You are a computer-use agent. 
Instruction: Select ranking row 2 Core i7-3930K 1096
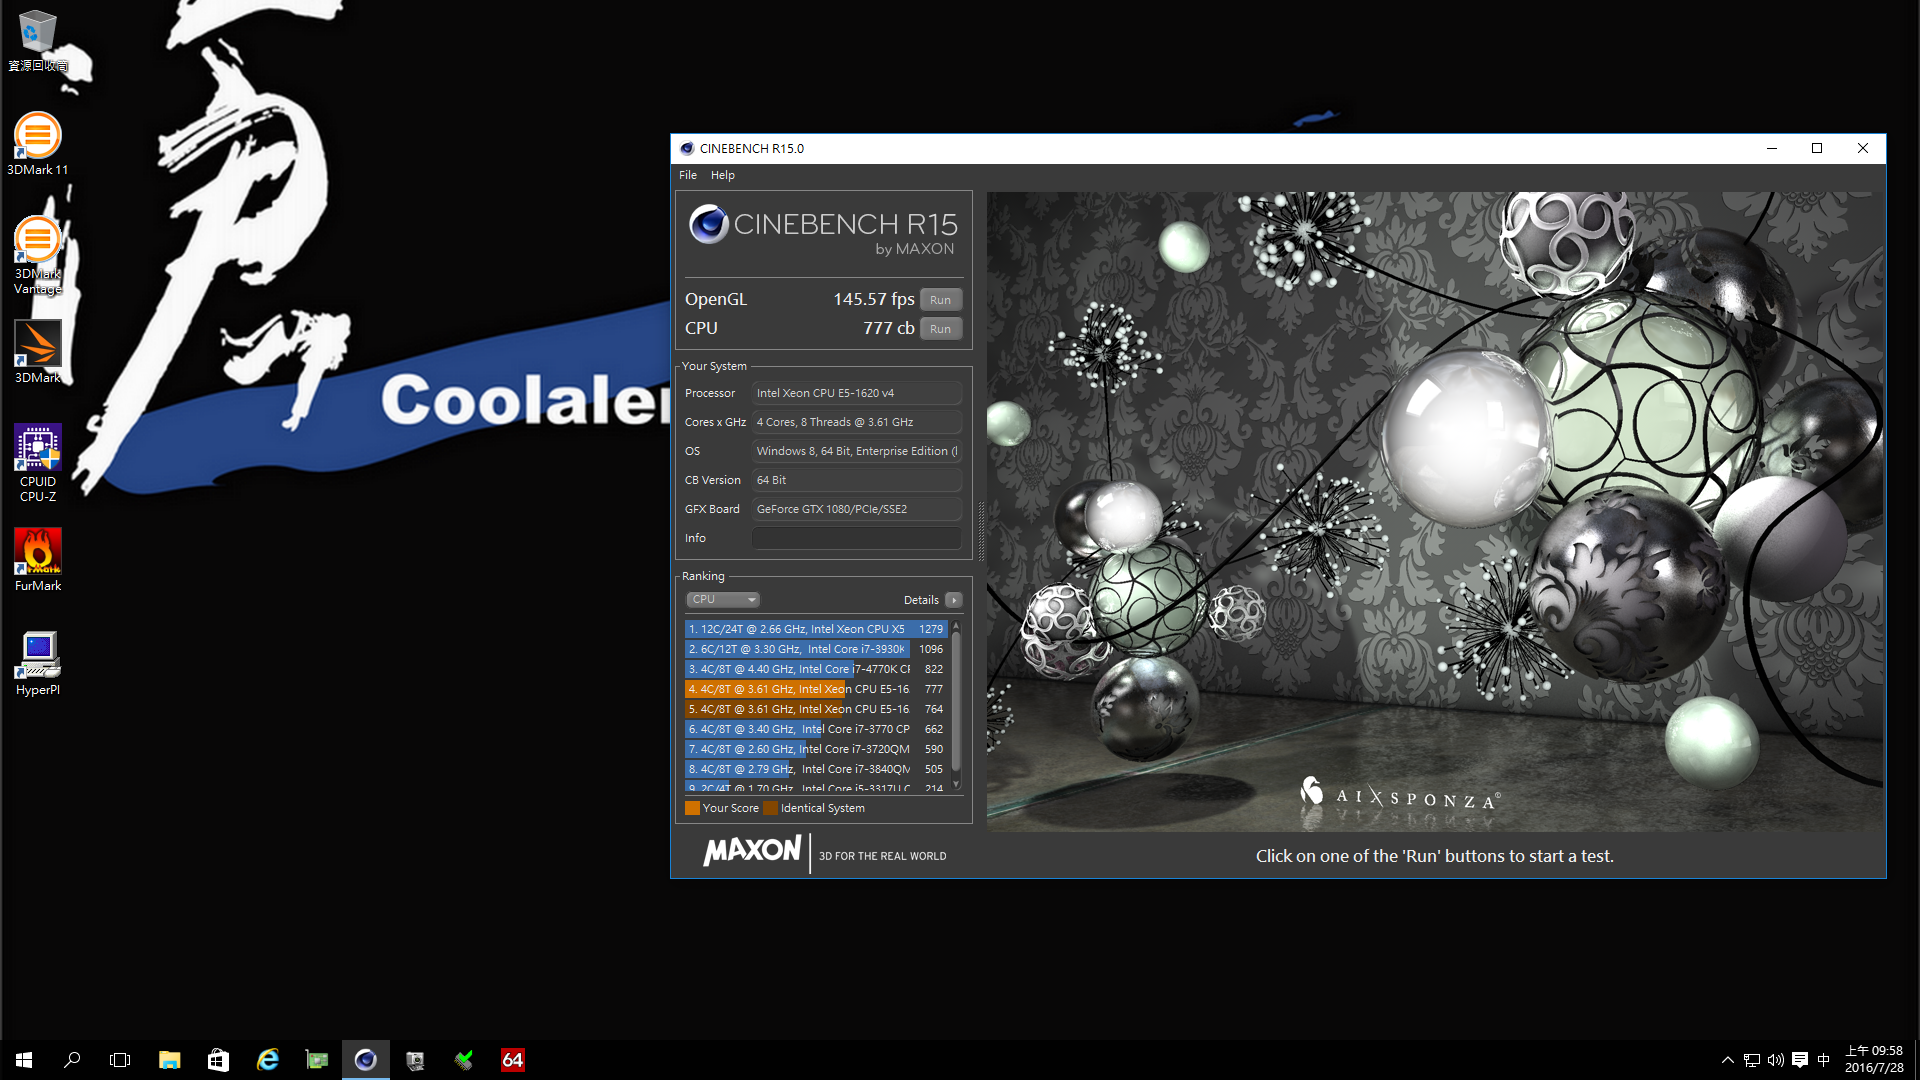pyautogui.click(x=816, y=649)
